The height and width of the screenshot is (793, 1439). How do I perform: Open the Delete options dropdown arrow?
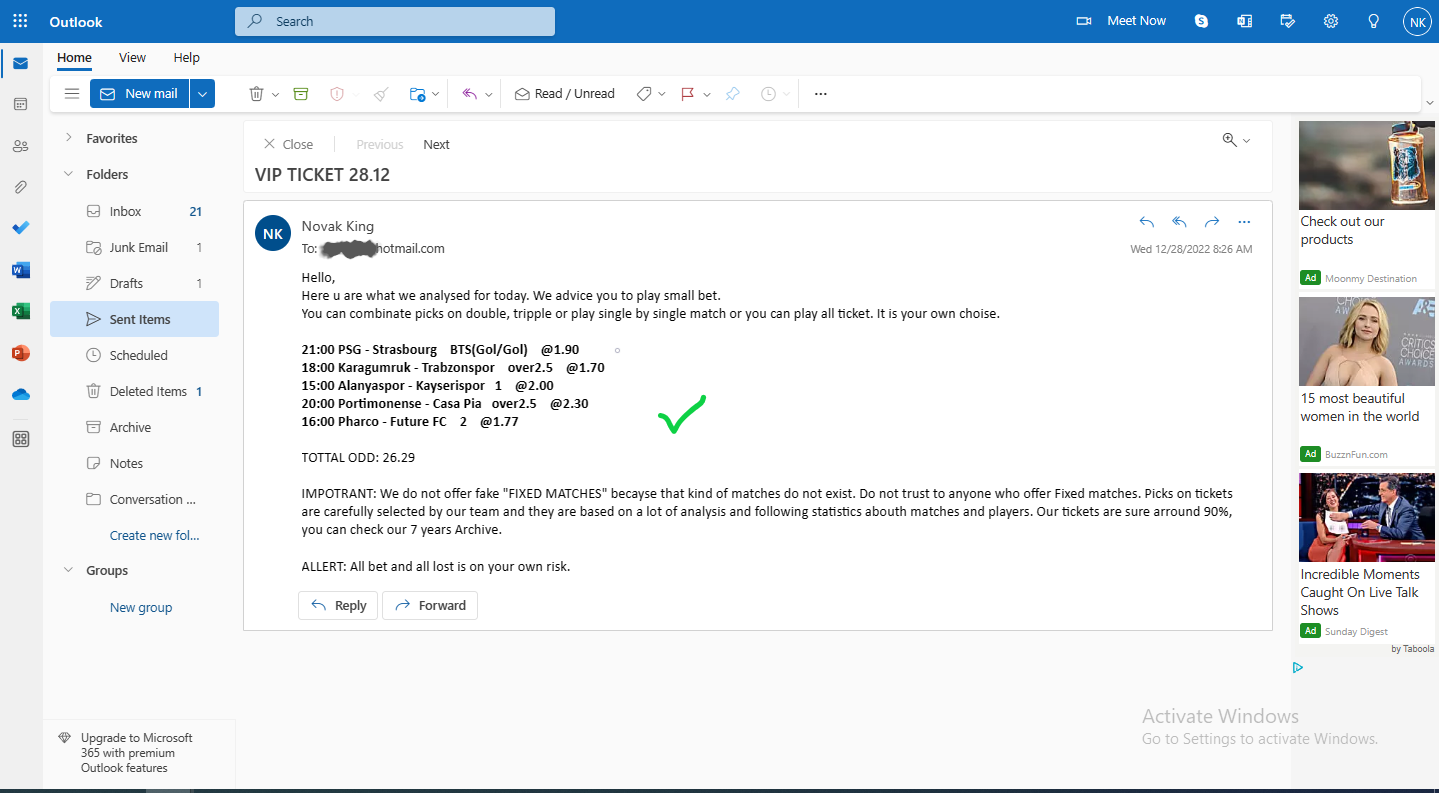pos(276,94)
